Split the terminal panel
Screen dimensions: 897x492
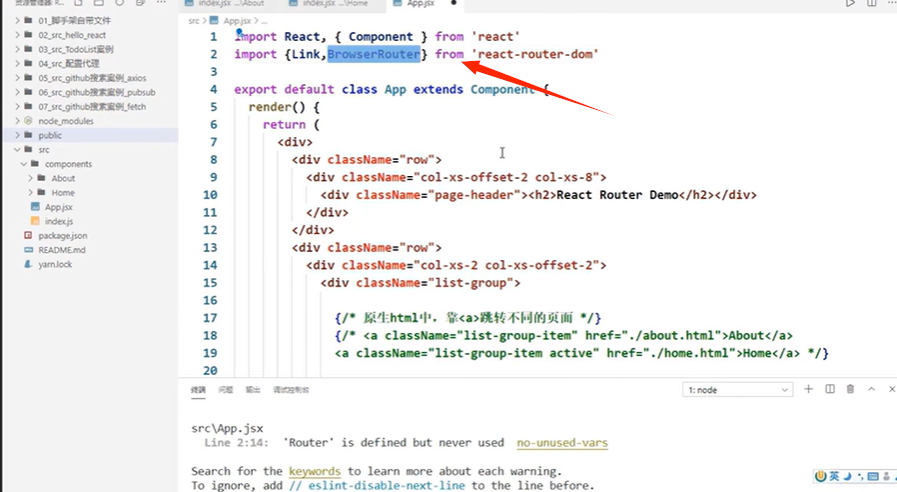point(830,389)
